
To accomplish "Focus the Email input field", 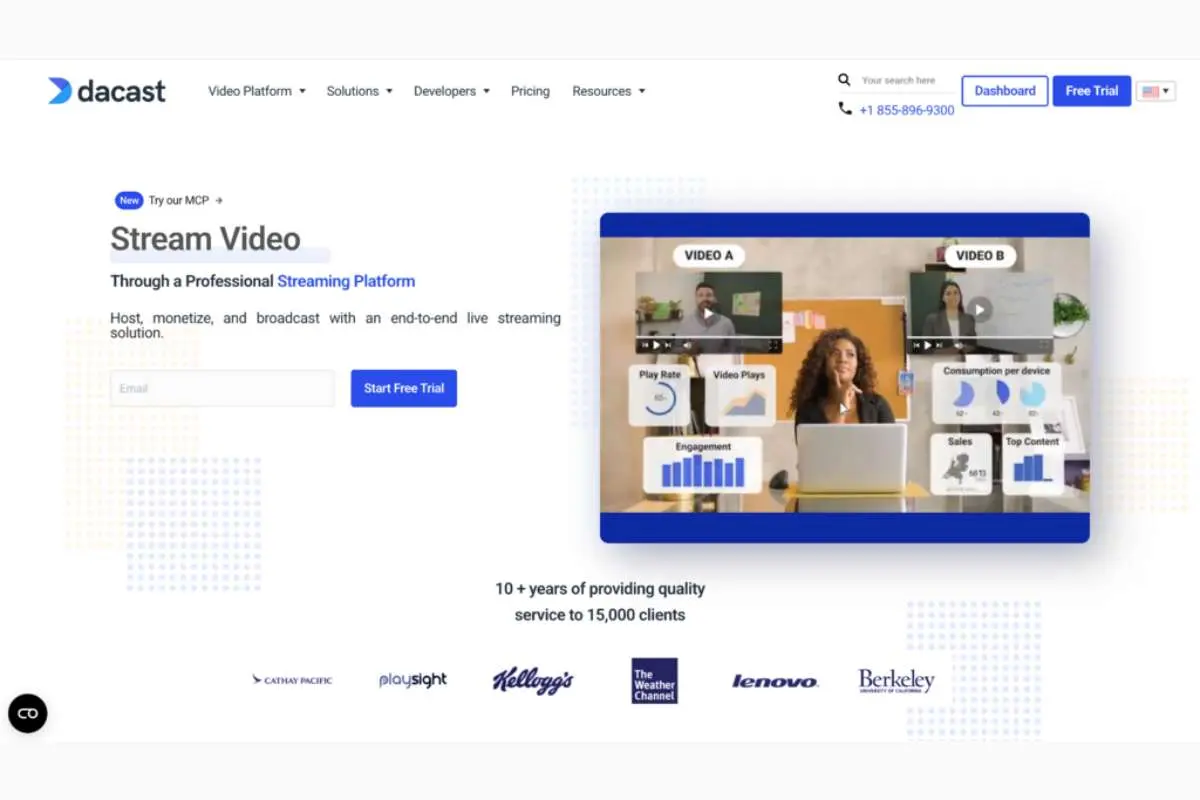I will (x=222, y=388).
